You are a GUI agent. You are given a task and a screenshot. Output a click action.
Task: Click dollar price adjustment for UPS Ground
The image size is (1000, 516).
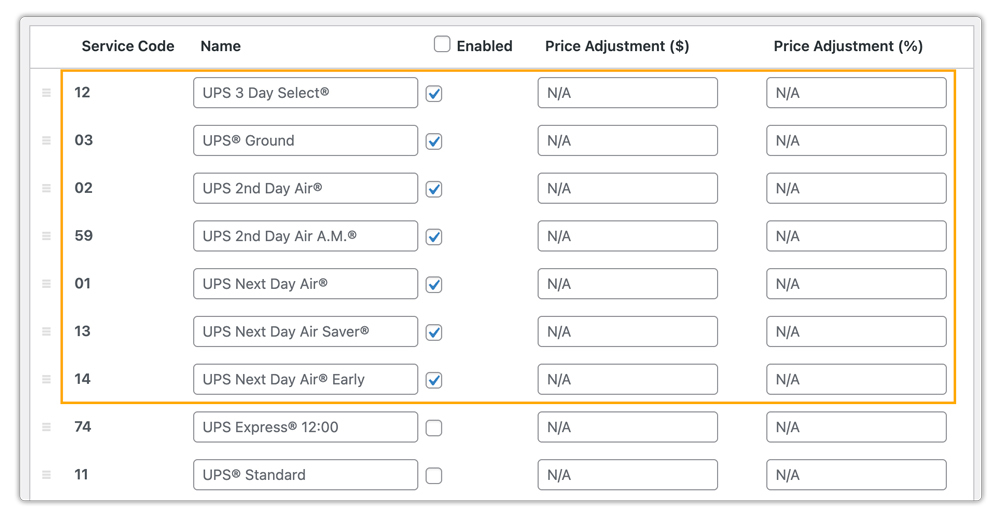[627, 141]
